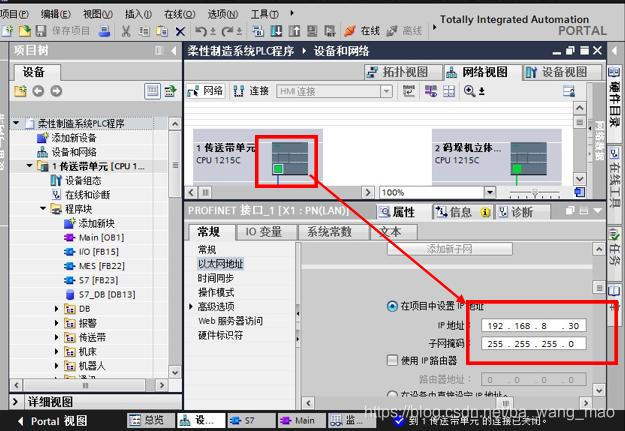
Task: Switch to 设备视图 tab
Action: [x=562, y=72]
